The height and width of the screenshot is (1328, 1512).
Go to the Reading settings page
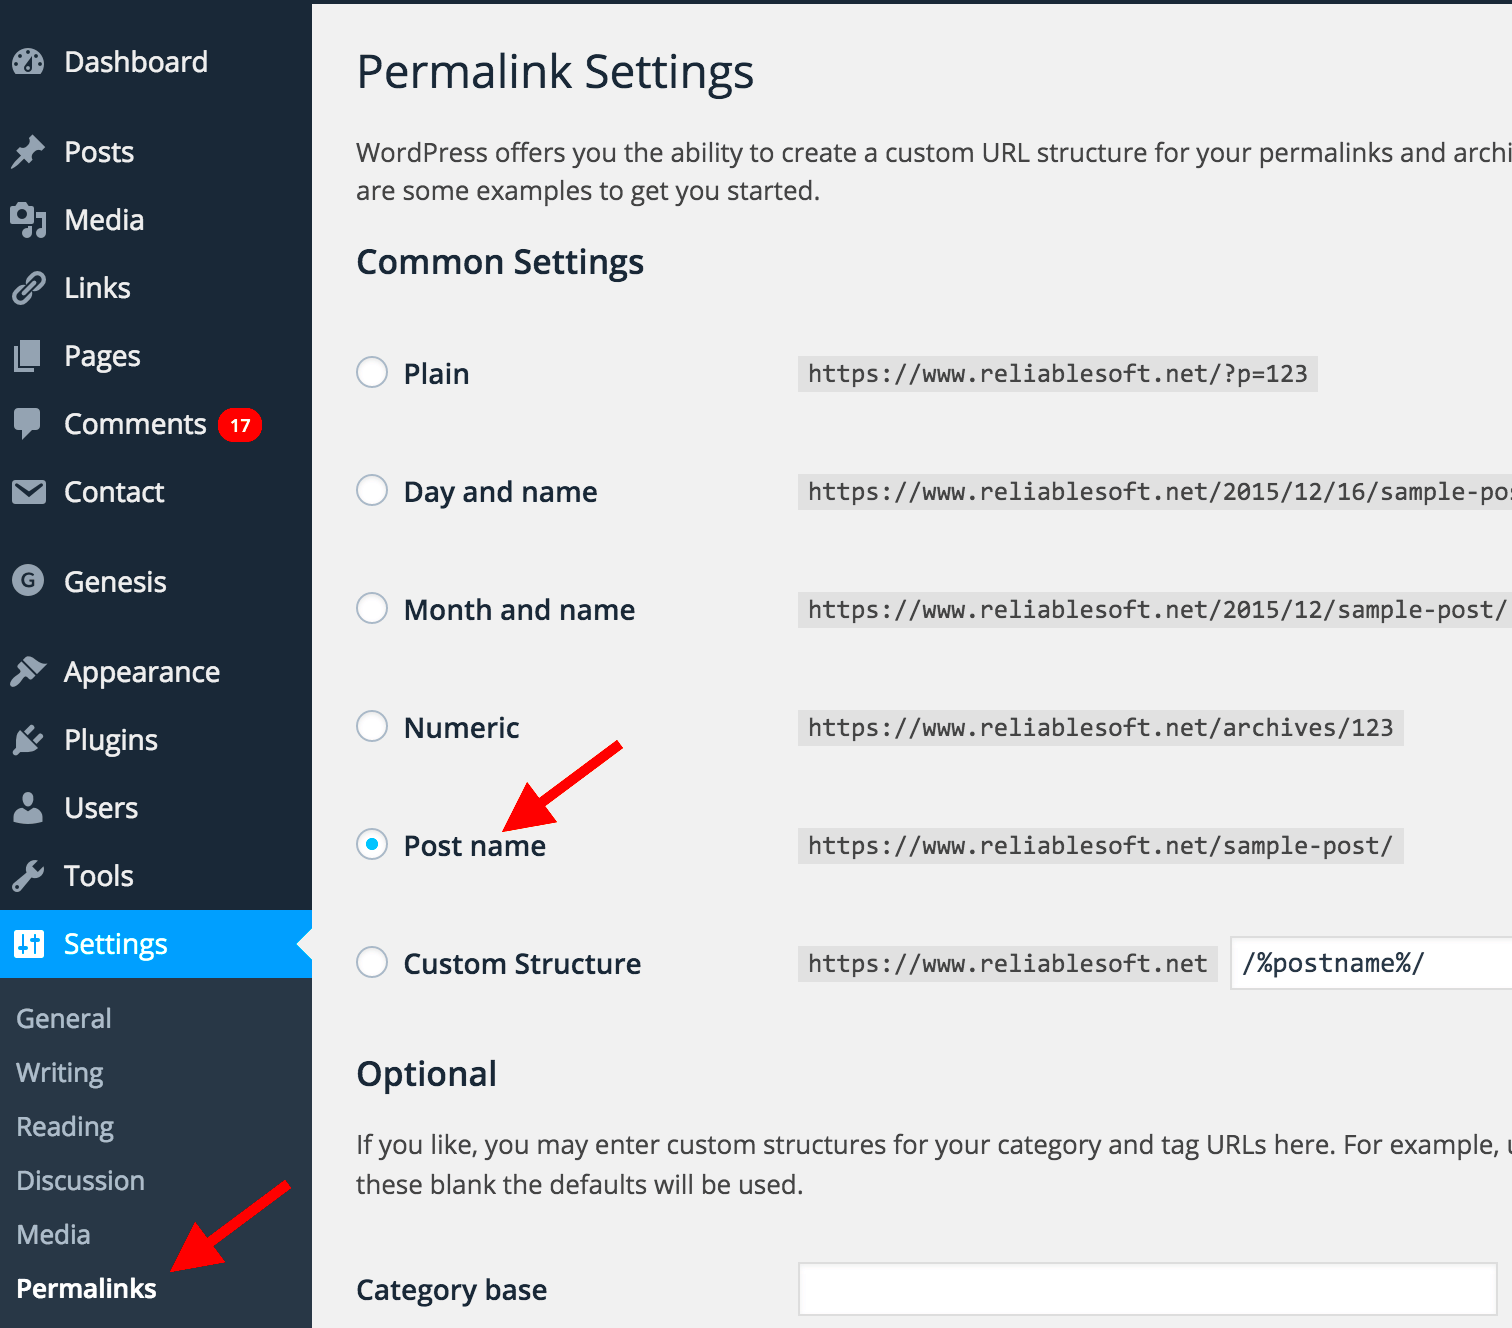click(65, 1127)
